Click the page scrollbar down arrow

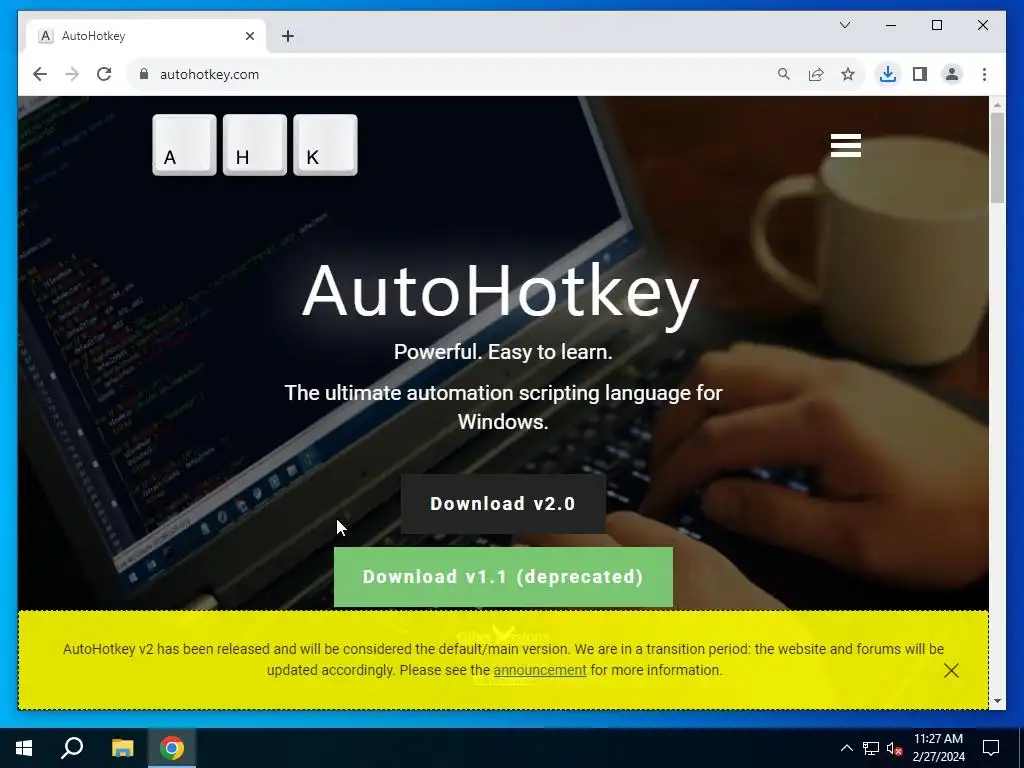coord(997,701)
